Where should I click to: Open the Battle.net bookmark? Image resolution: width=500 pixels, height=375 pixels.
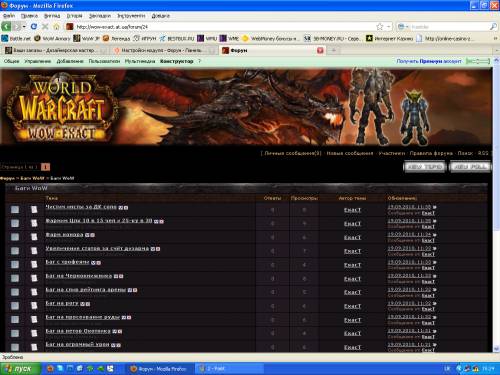click(x=16, y=38)
